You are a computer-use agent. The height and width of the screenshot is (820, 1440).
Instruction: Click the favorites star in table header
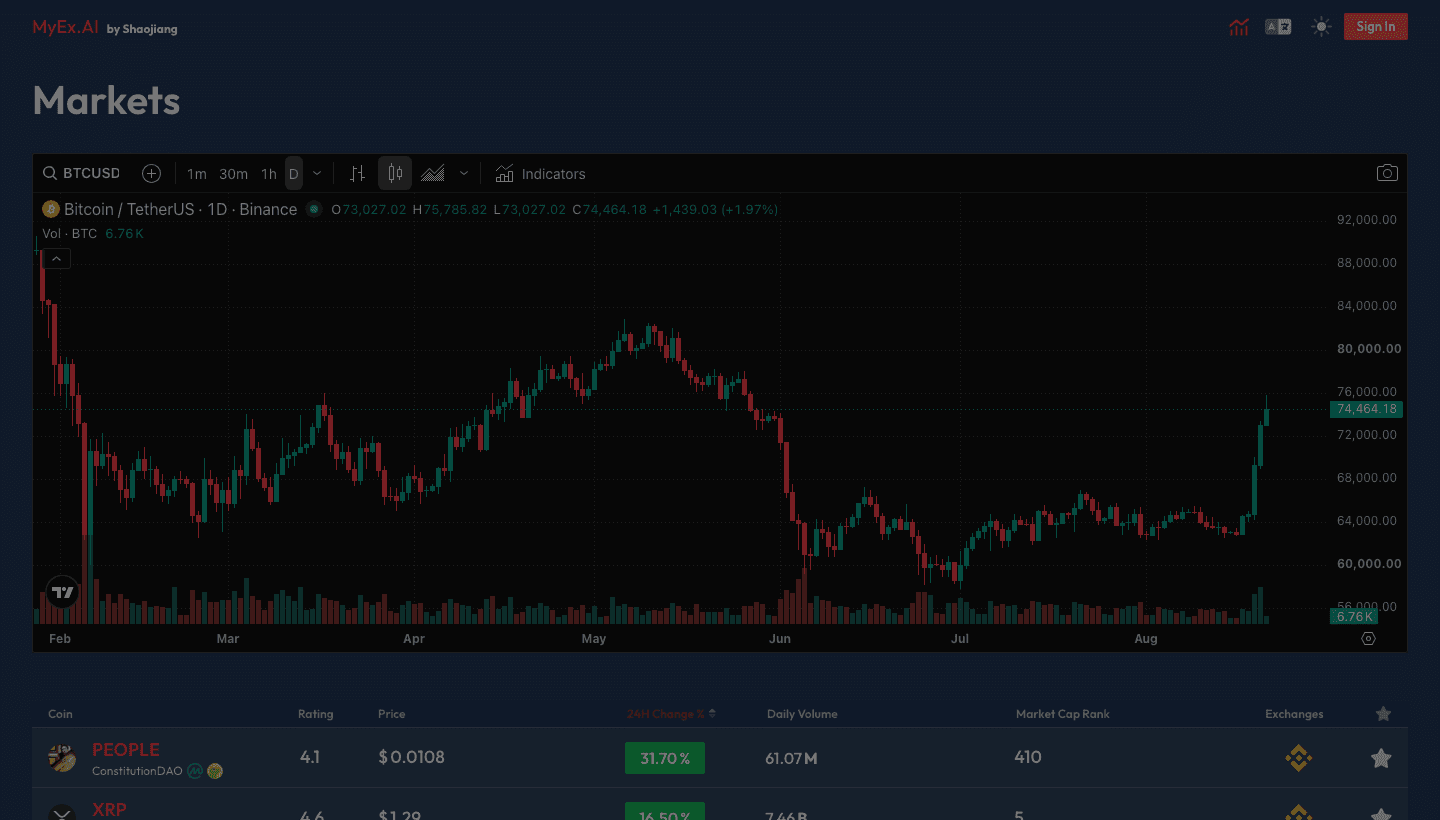1383,714
